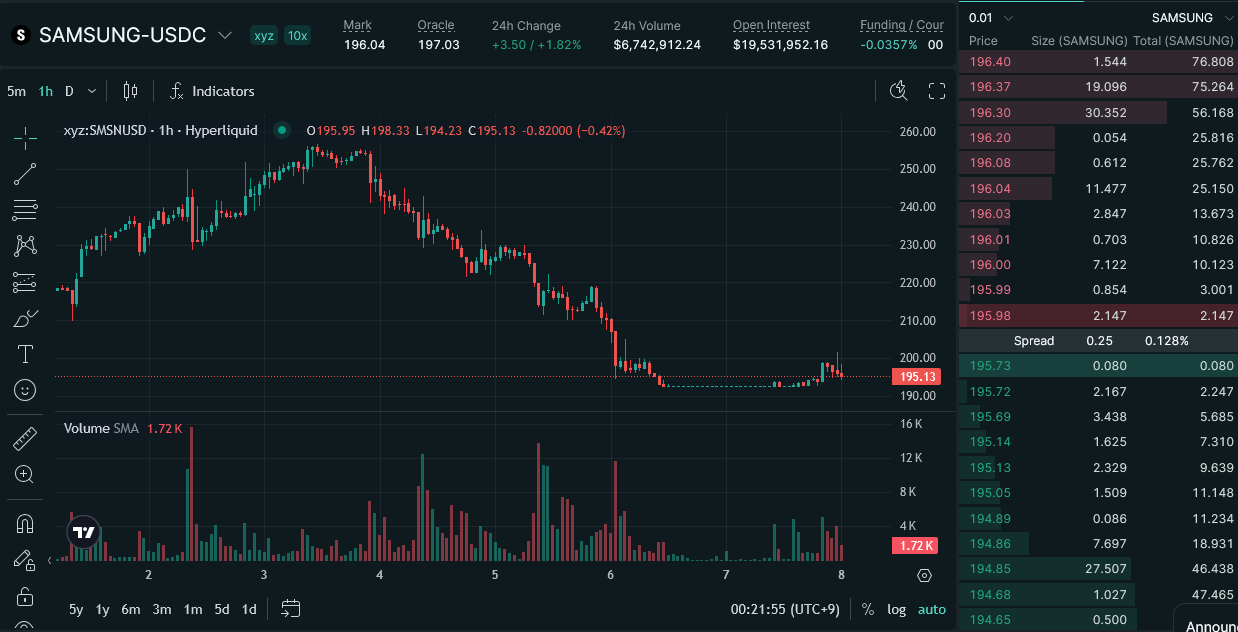Open the 0.01 price grouping dropdown

pos(991,18)
